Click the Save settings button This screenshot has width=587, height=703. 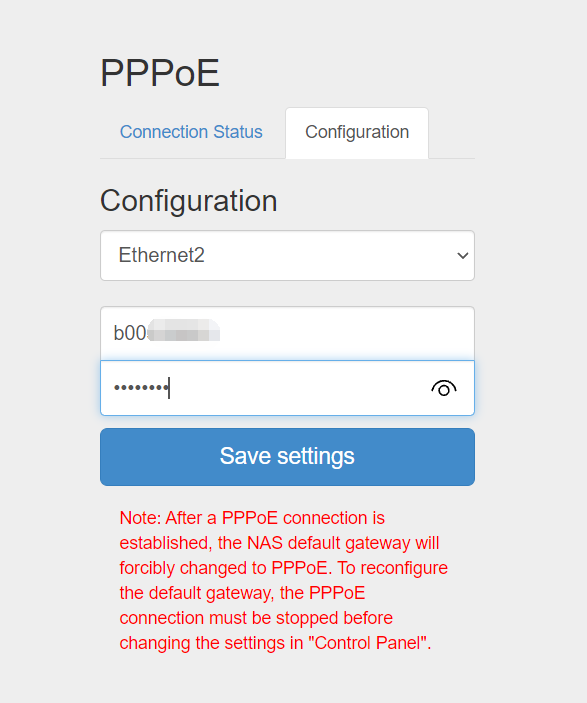287,457
